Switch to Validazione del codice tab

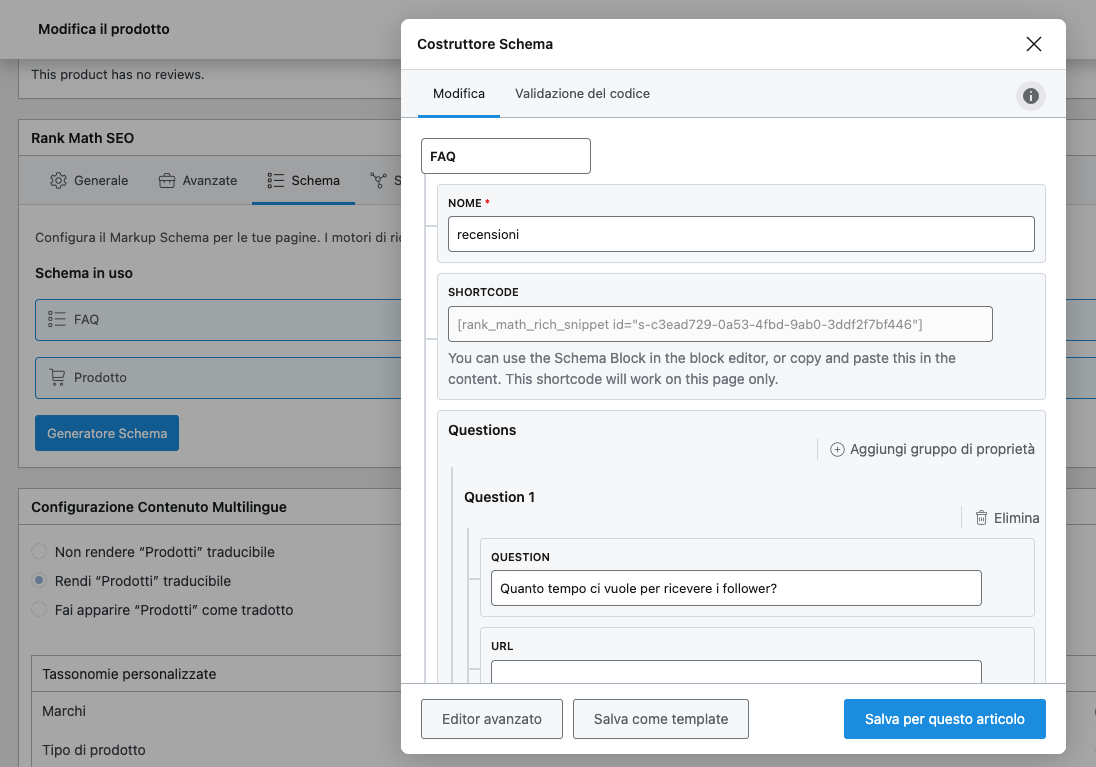pos(582,94)
